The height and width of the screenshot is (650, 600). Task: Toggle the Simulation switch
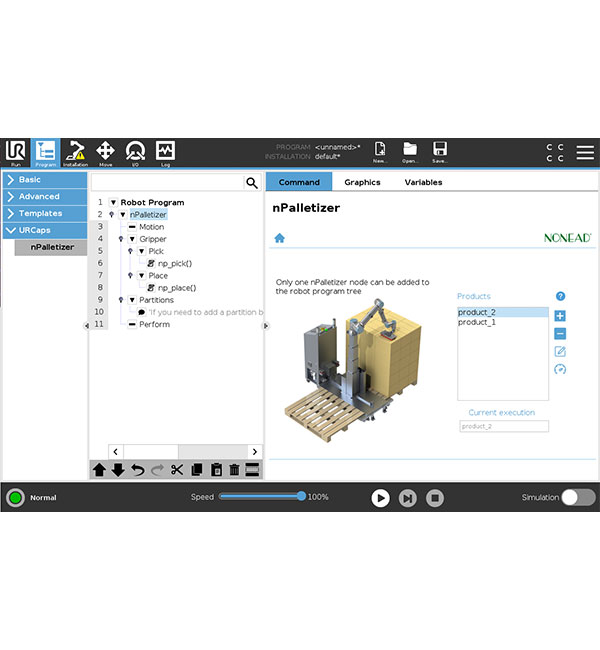pos(578,497)
